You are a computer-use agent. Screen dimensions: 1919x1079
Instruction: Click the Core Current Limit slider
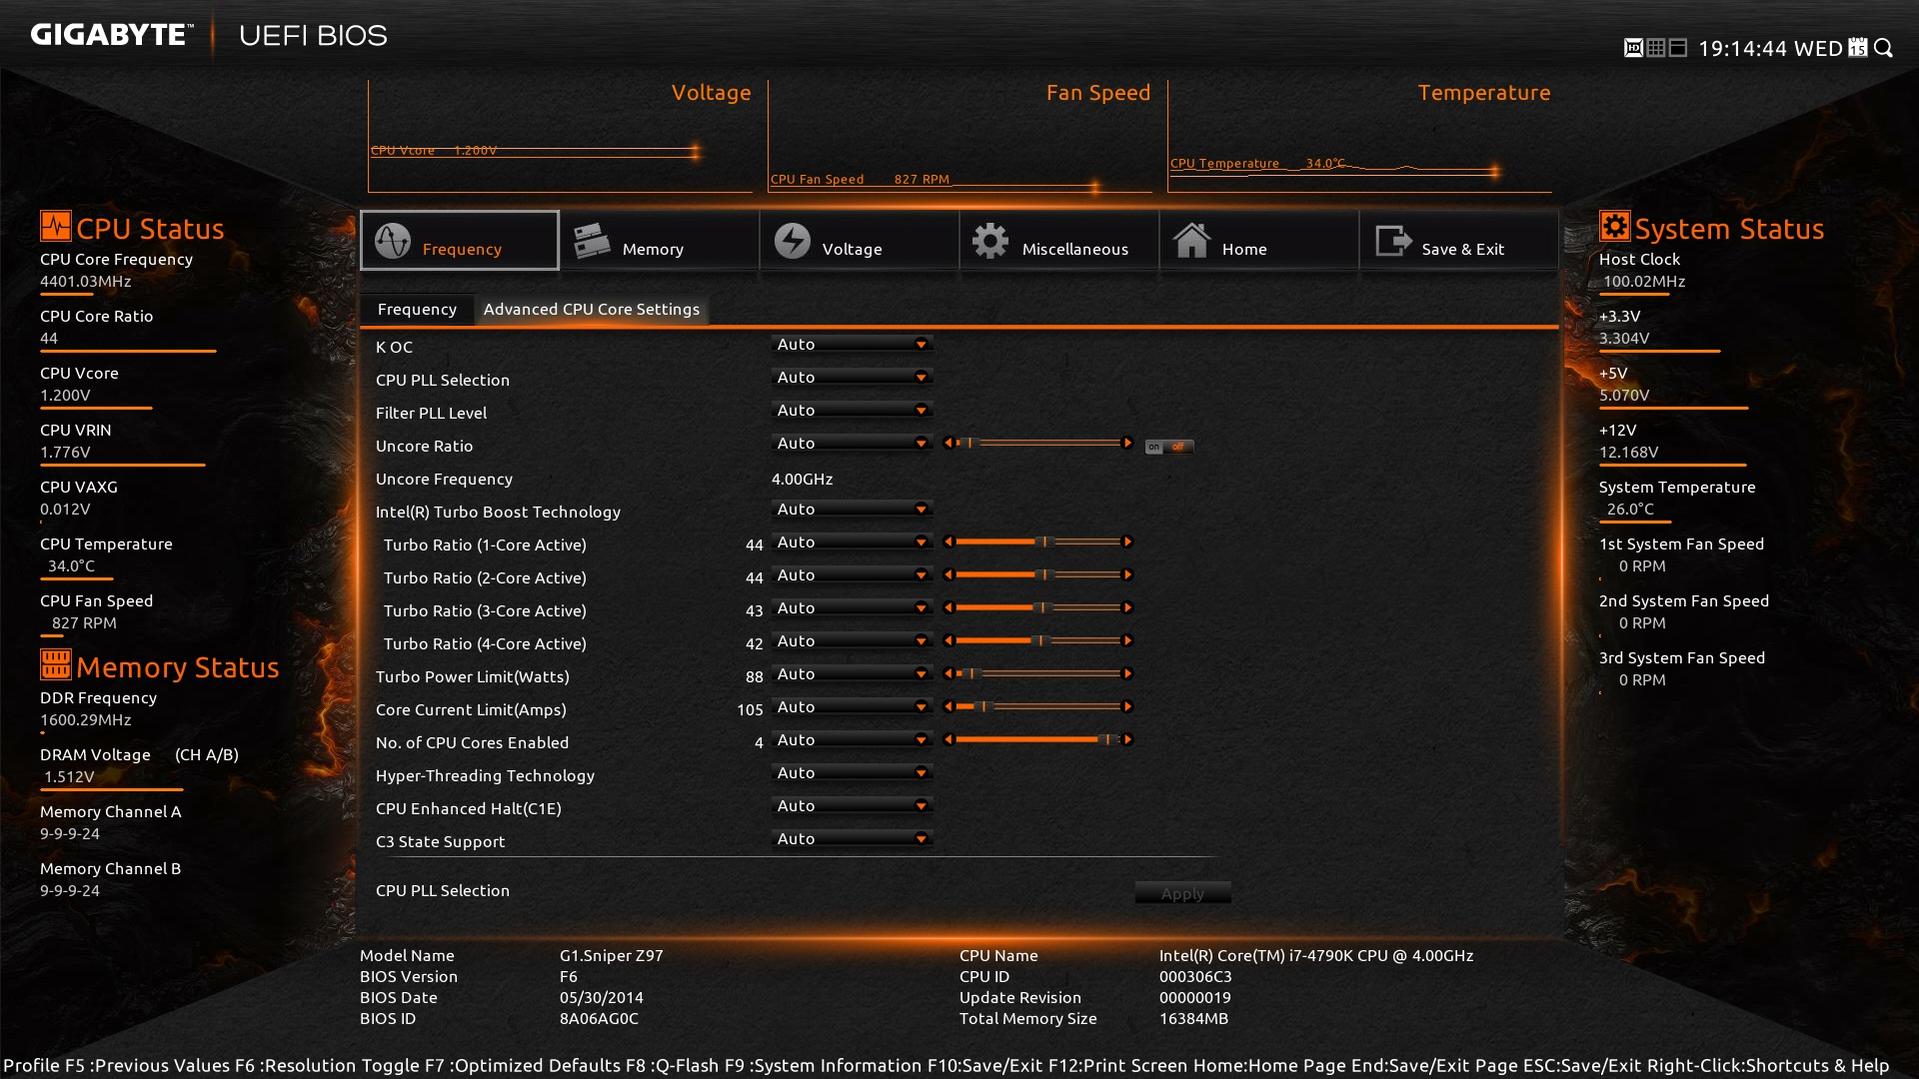[1038, 707]
